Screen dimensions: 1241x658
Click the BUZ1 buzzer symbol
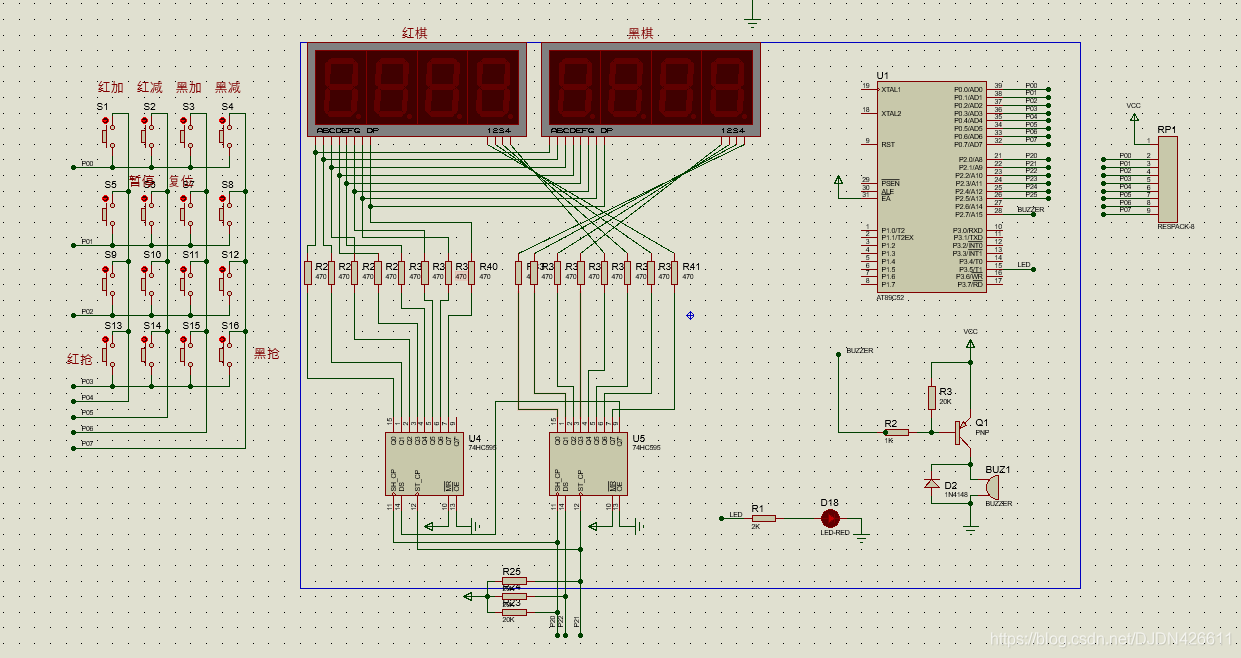tap(992, 487)
